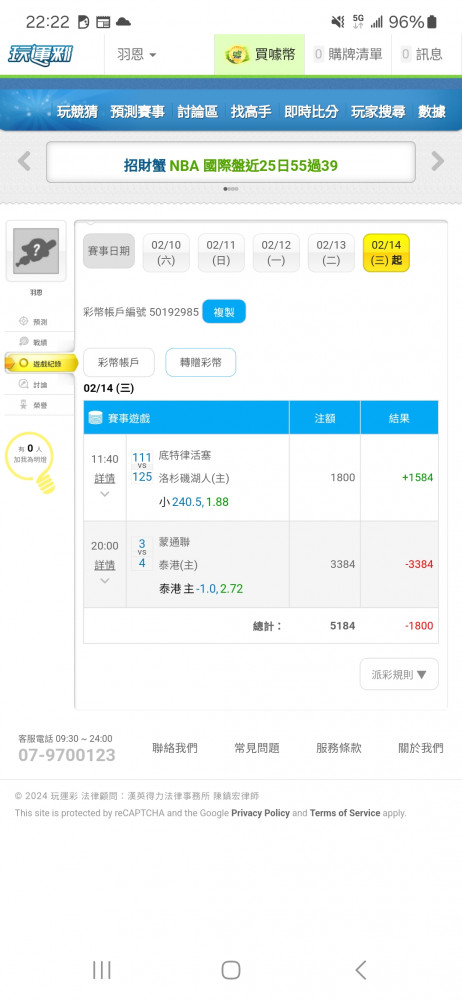This screenshot has height=1000, width=462.
Task: Click customer service number 07-9700123
Action: [x=67, y=756]
